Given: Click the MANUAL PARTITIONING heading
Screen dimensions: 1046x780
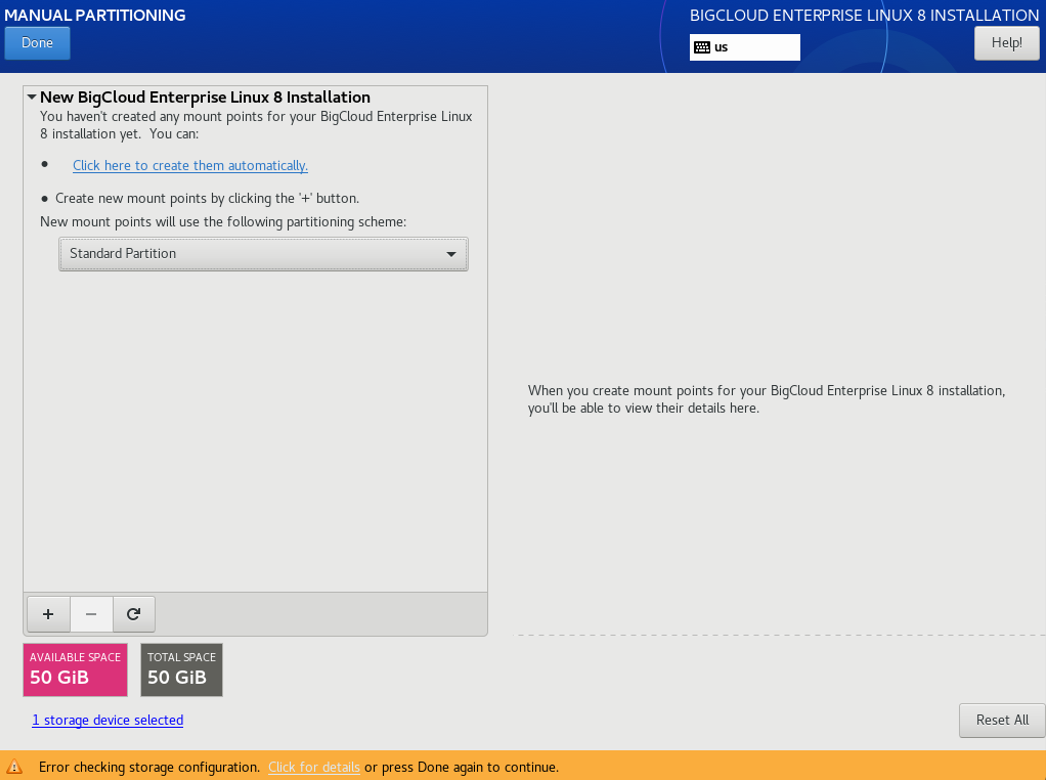Looking at the screenshot, I should 95,15.
